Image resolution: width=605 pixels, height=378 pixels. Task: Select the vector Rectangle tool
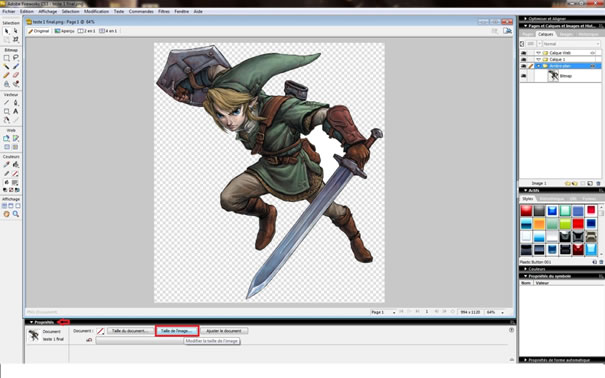[x=7, y=111]
